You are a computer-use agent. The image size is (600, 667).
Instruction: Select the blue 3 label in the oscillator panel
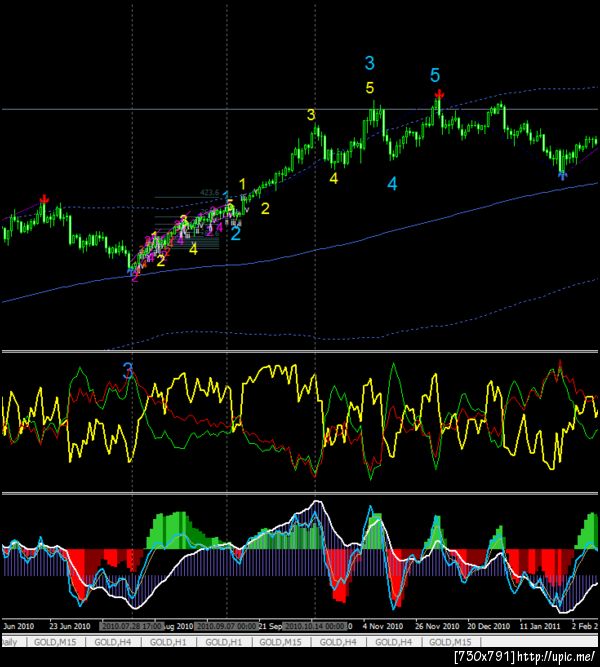(128, 371)
